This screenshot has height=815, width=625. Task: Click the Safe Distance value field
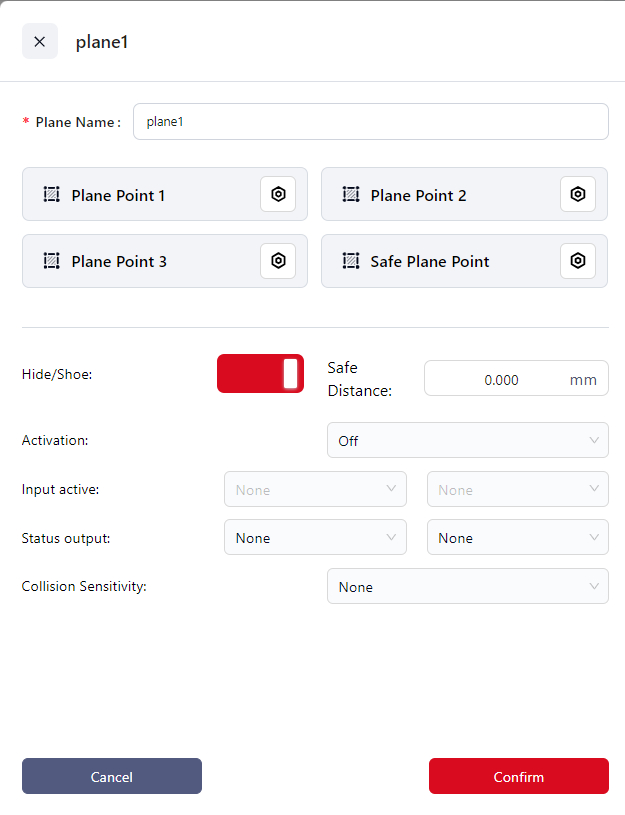coord(500,379)
